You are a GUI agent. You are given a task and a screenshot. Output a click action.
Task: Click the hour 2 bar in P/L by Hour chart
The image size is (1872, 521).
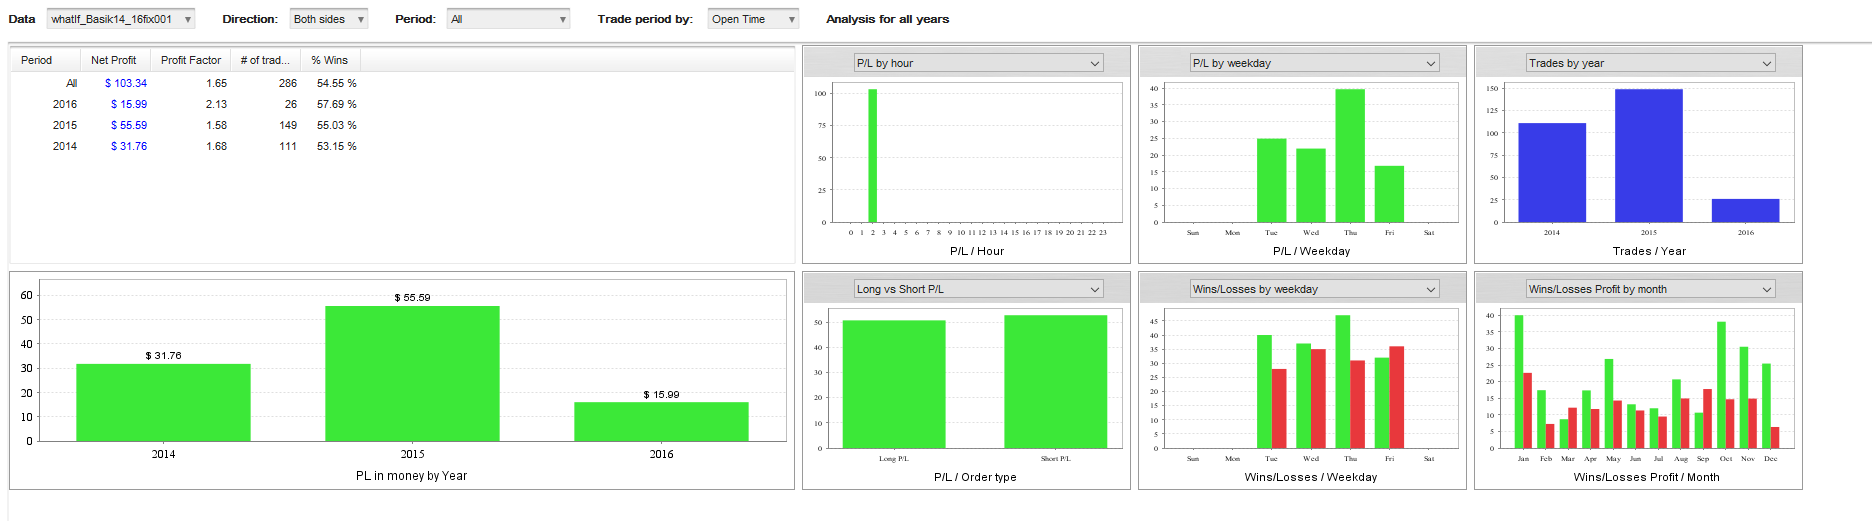tap(873, 156)
